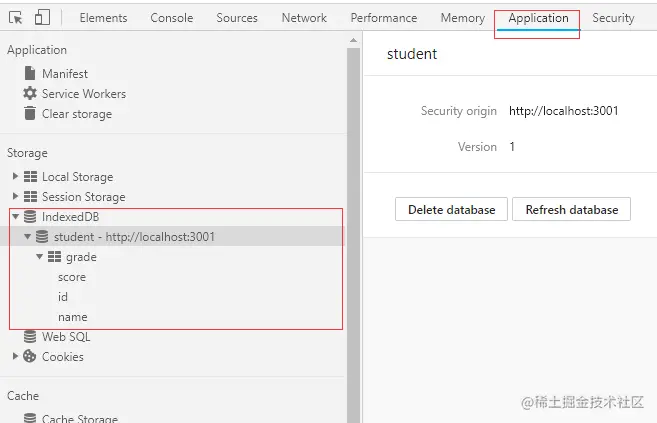Open the Service Workers gear icon
The height and width of the screenshot is (423, 657).
pos(30,93)
